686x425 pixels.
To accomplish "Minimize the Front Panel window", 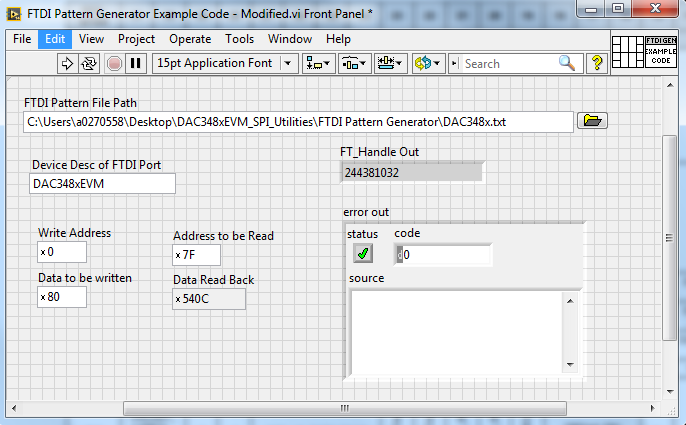I will pos(591,8).
